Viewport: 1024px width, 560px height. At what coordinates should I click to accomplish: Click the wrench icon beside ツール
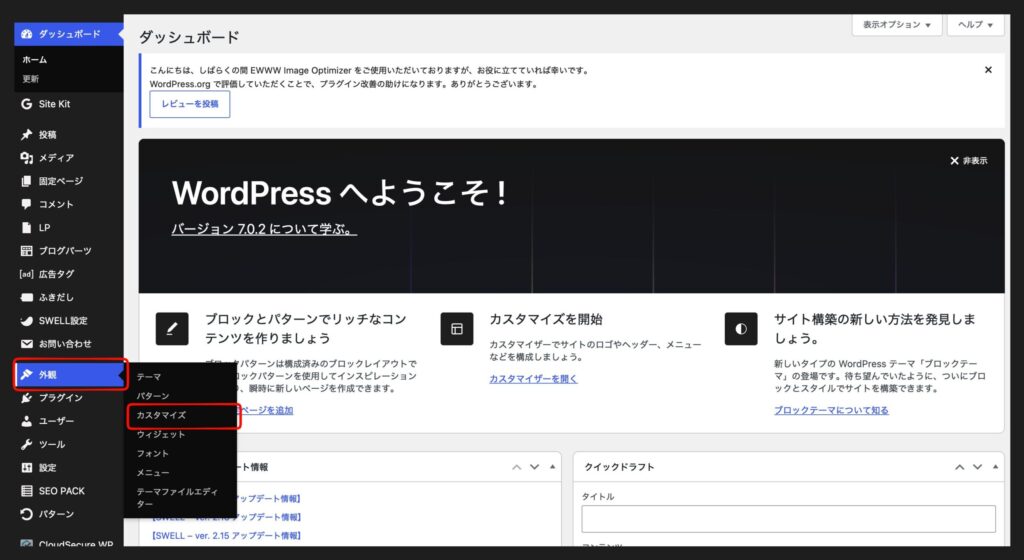point(27,444)
